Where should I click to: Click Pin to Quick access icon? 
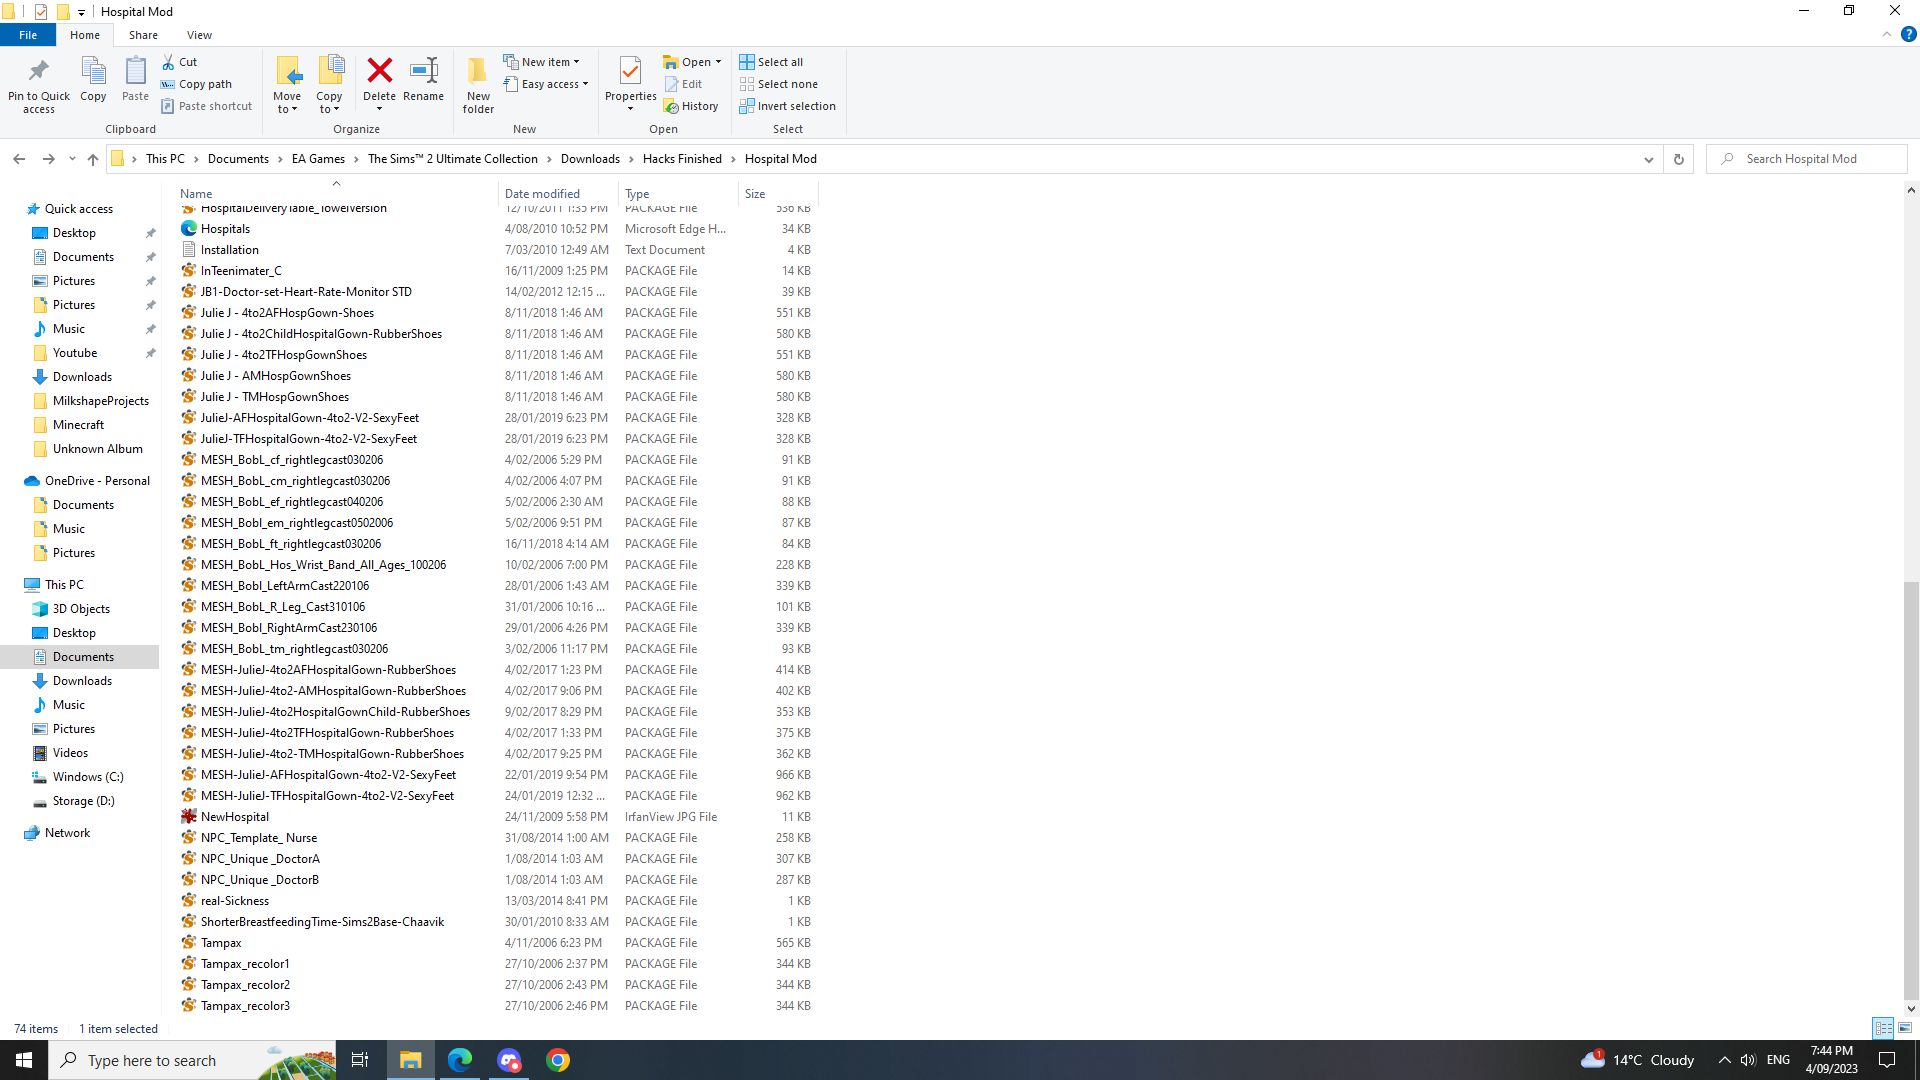tap(38, 72)
